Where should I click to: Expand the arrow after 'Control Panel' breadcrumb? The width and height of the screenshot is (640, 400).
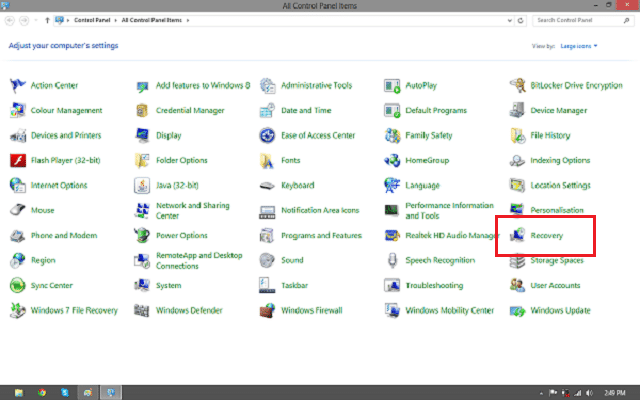pyautogui.click(x=116, y=20)
